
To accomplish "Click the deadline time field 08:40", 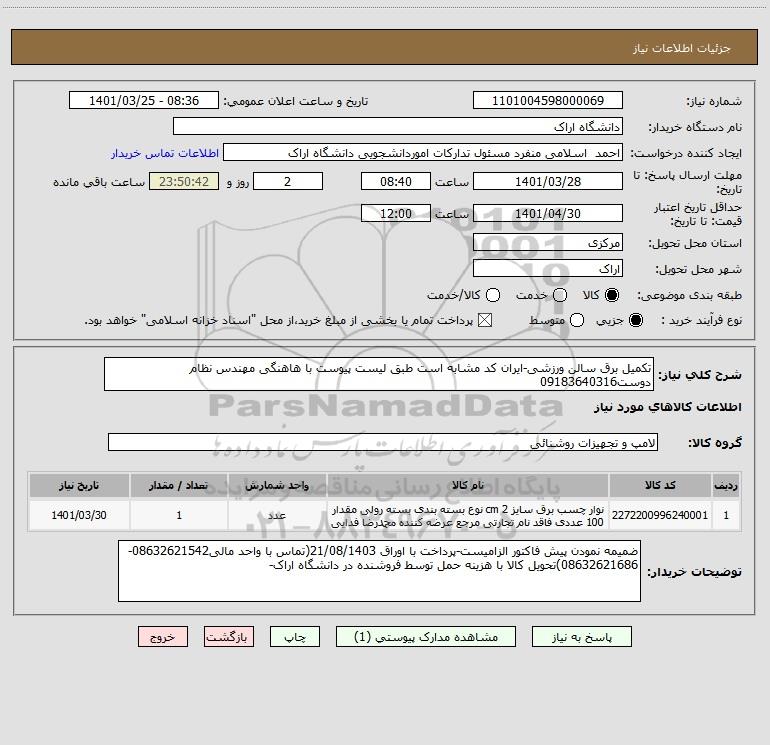I will click(x=396, y=181).
